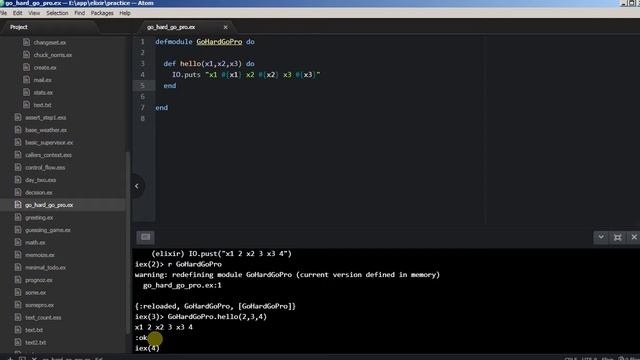The height and width of the screenshot is (360, 640).
Task: Click the file icon beside chuck_norris.ex
Action: coord(27,54)
